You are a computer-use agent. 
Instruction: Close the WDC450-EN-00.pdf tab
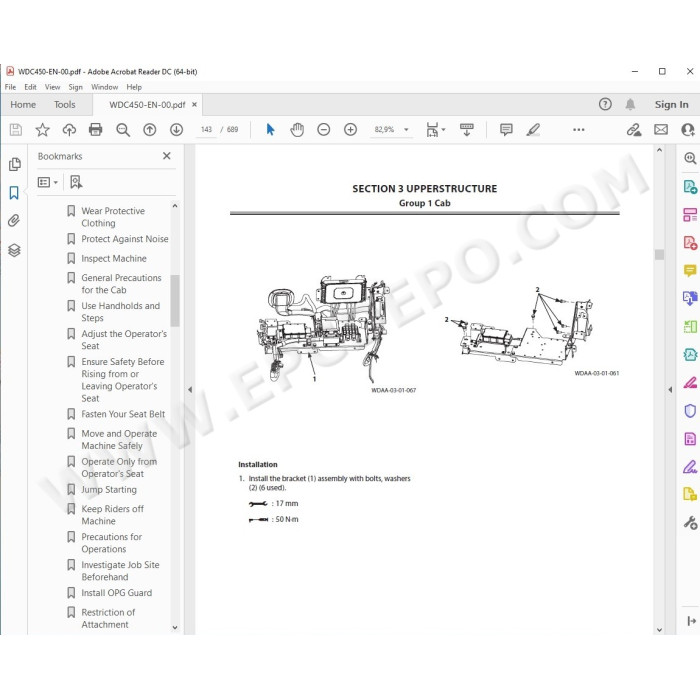coord(194,104)
